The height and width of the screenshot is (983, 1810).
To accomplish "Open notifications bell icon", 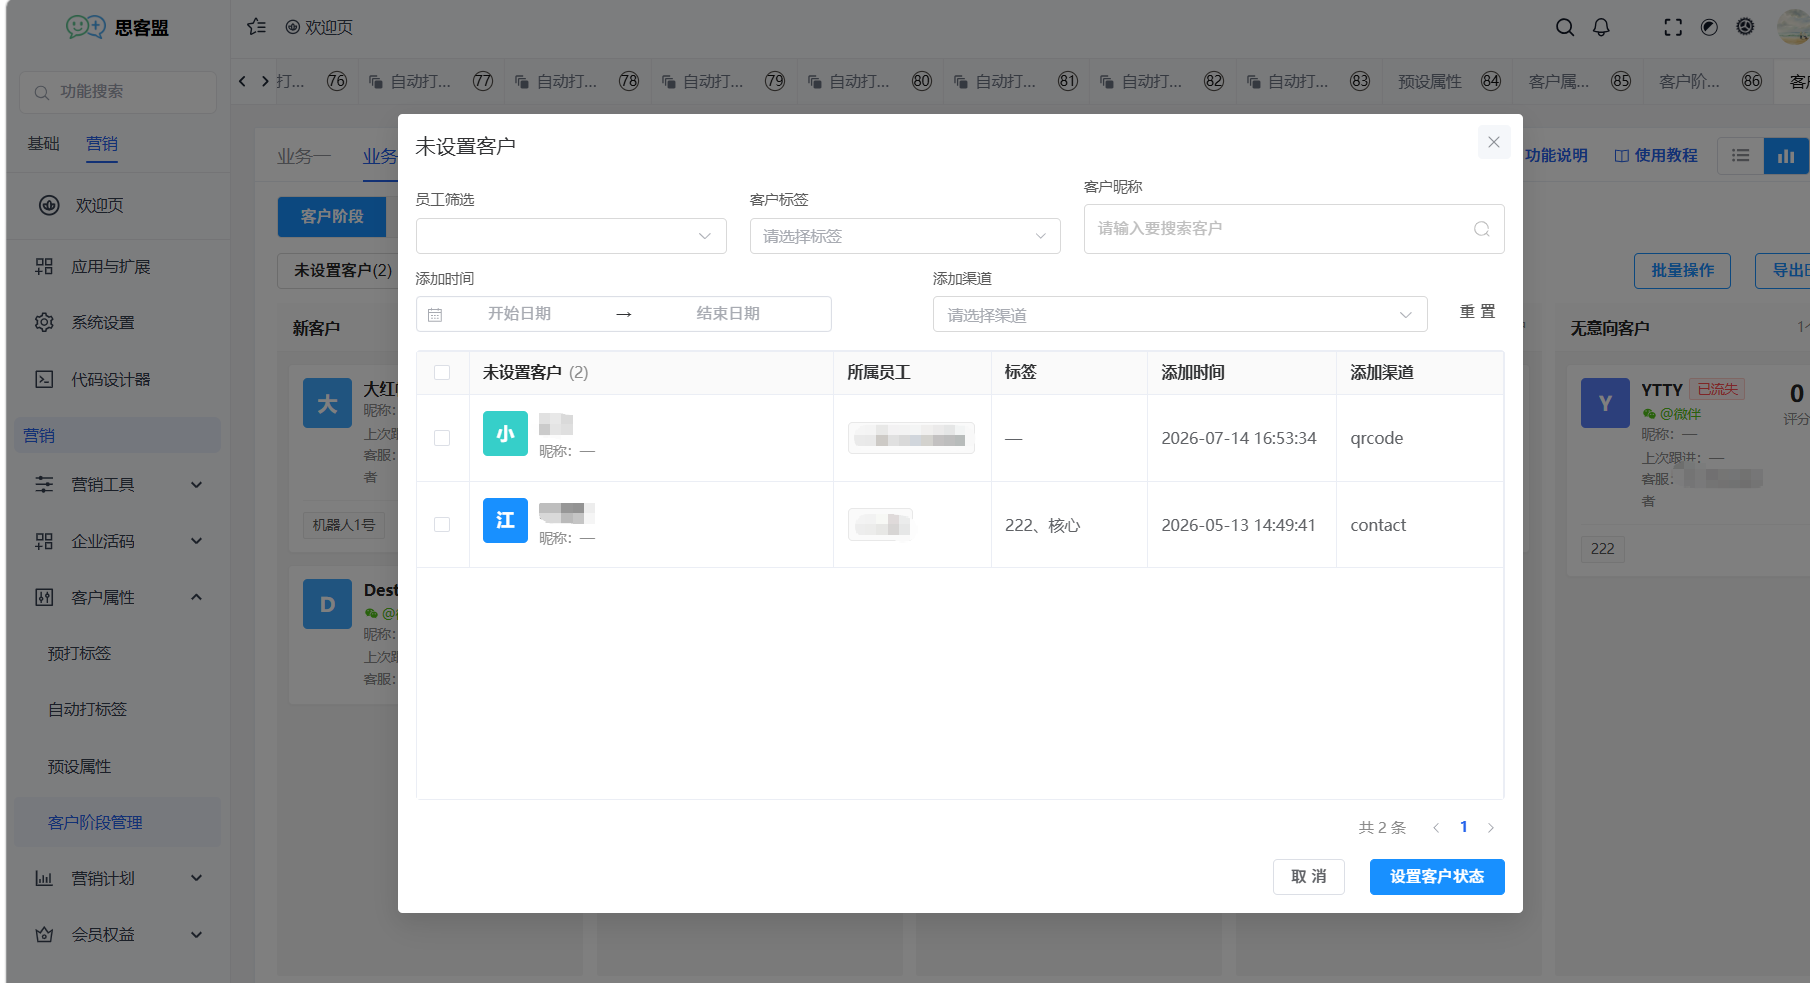I will click(1601, 28).
